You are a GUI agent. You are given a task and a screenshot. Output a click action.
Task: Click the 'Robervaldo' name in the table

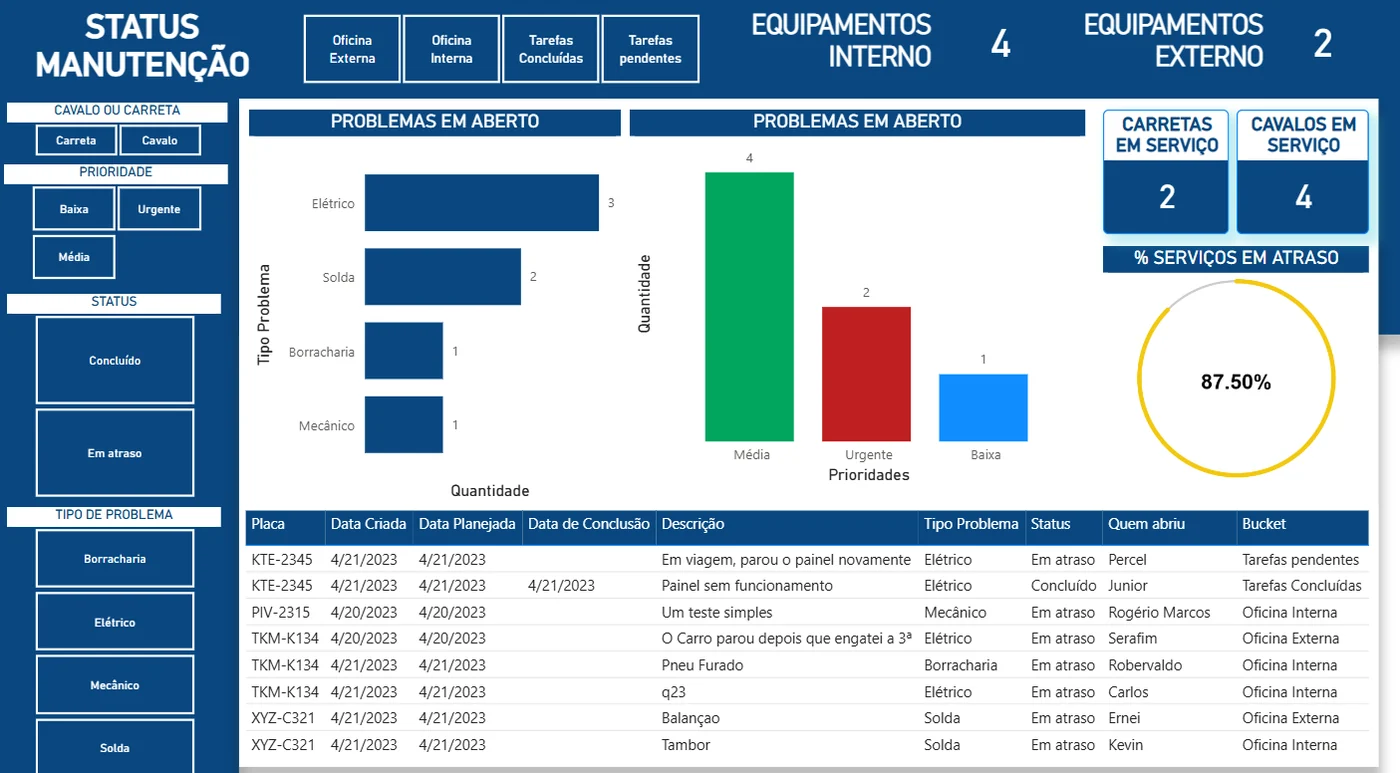pos(1145,665)
